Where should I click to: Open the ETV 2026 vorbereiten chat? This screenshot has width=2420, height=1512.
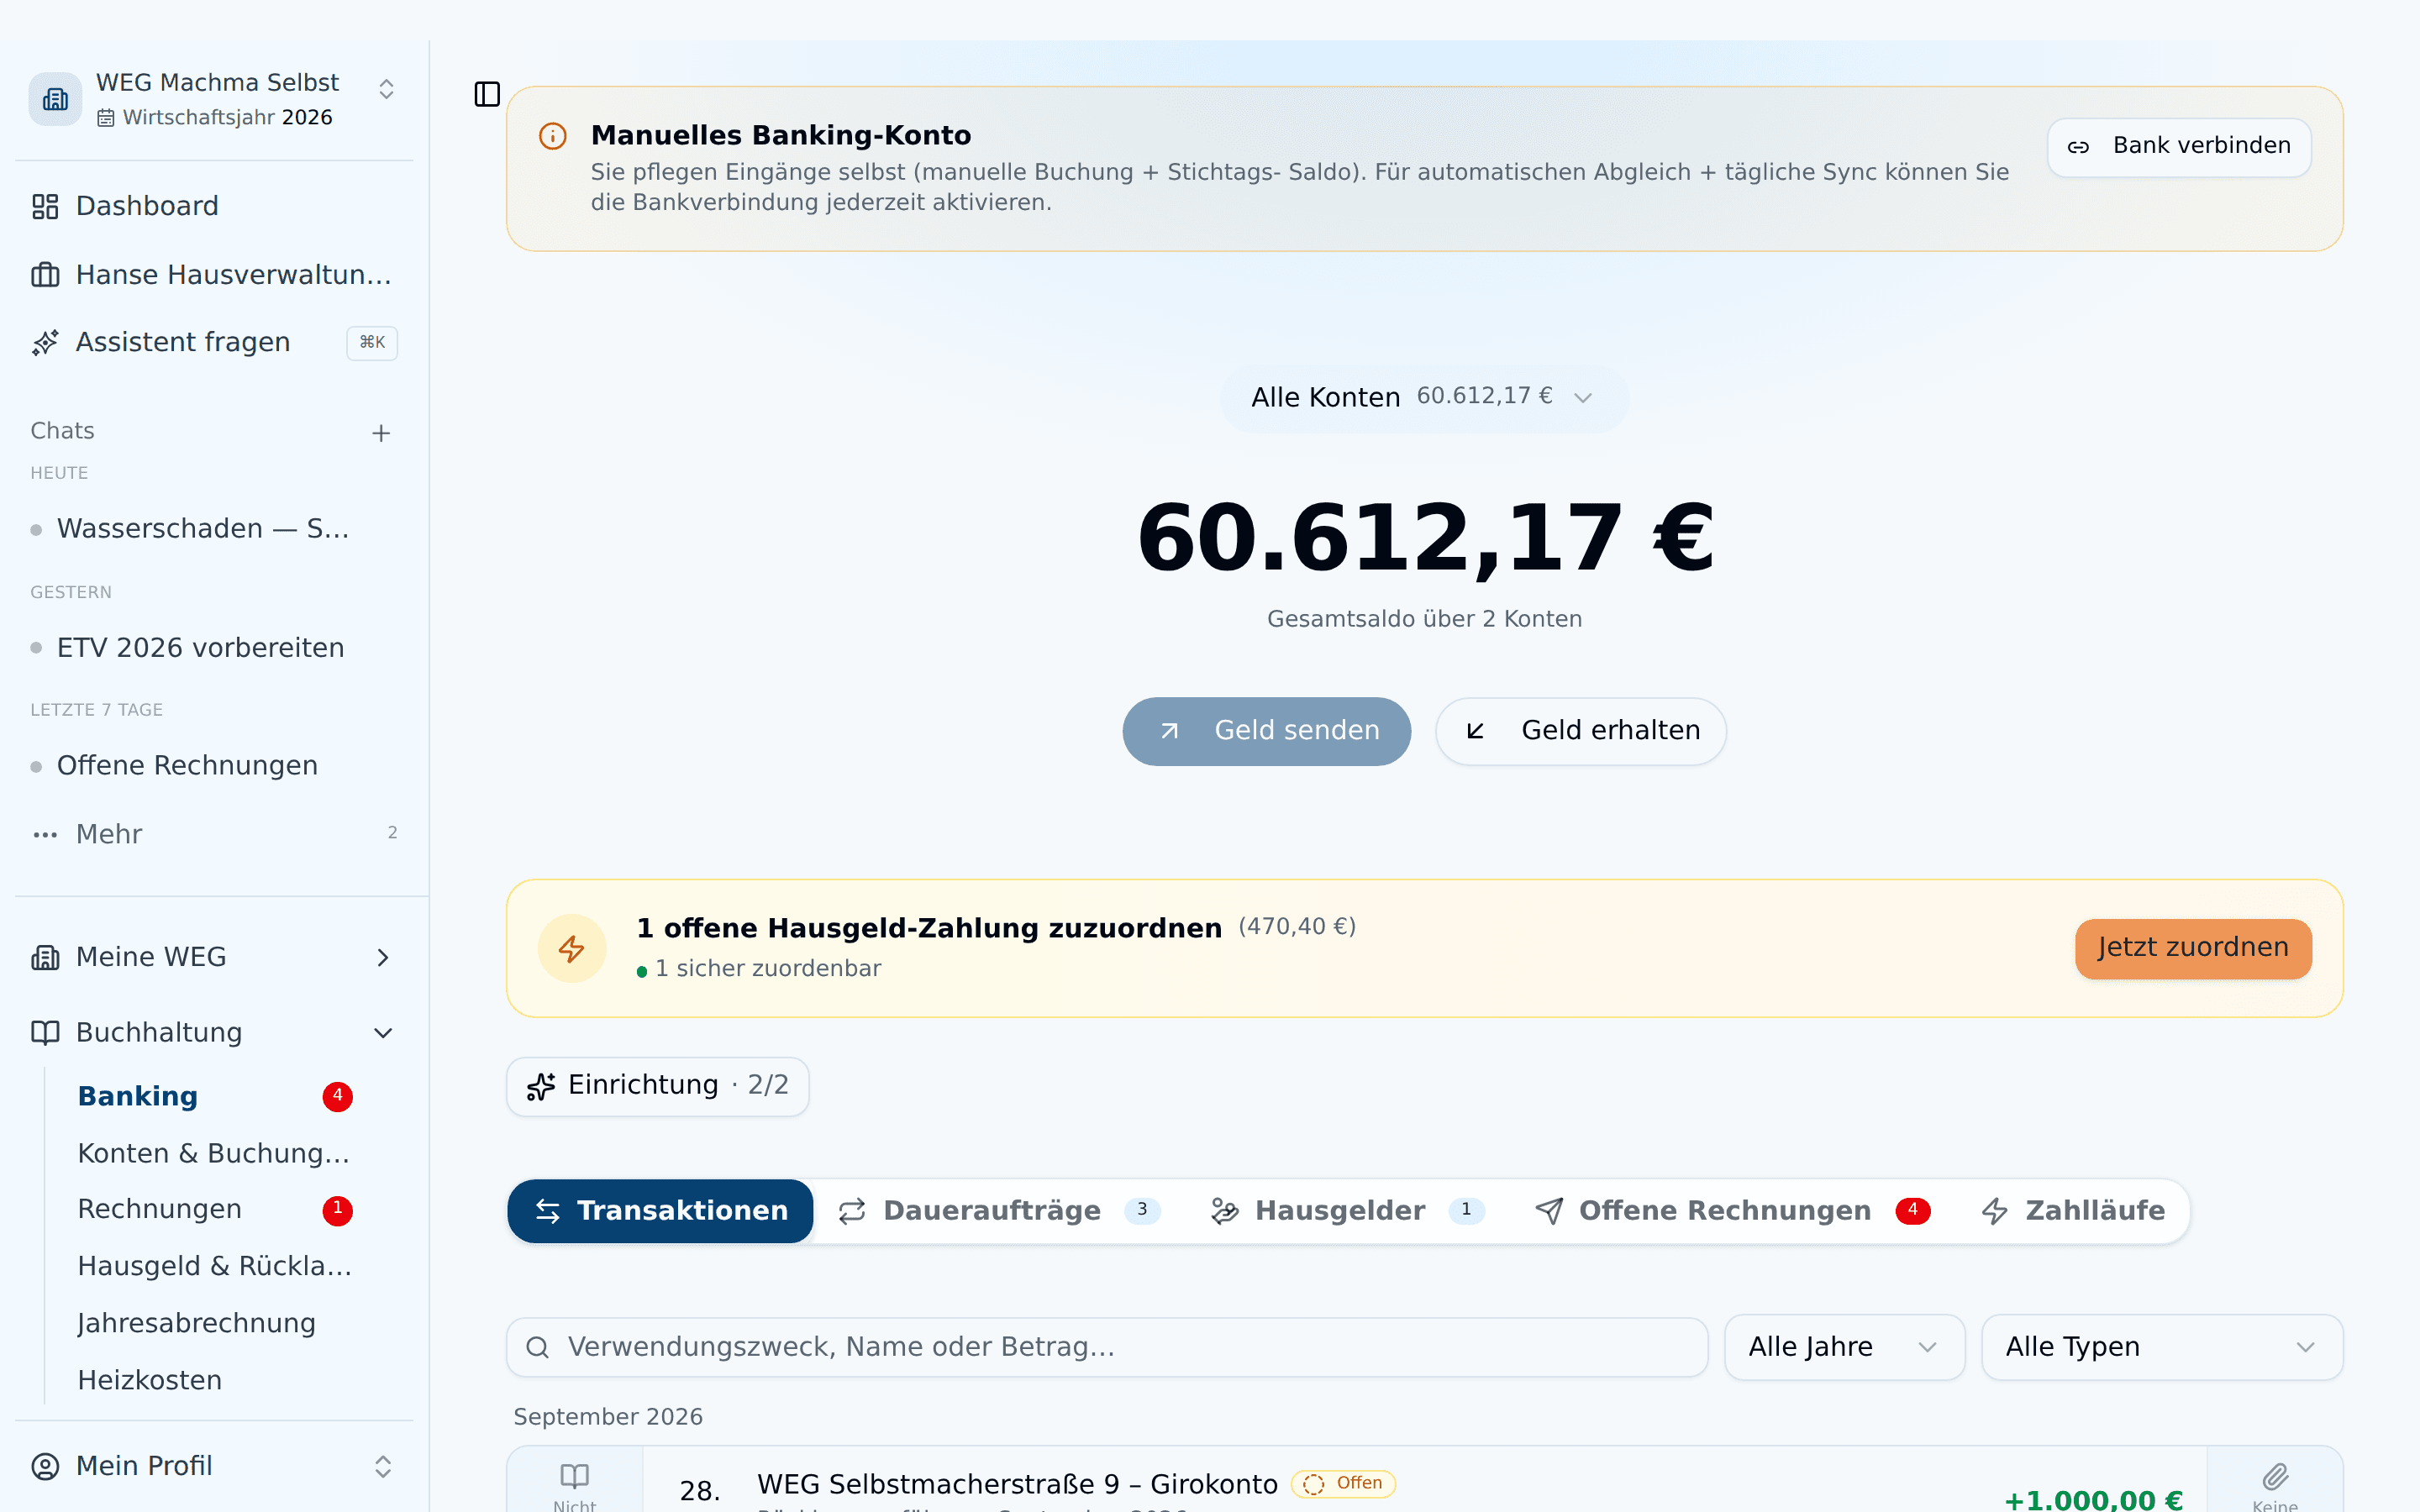pyautogui.click(x=200, y=648)
